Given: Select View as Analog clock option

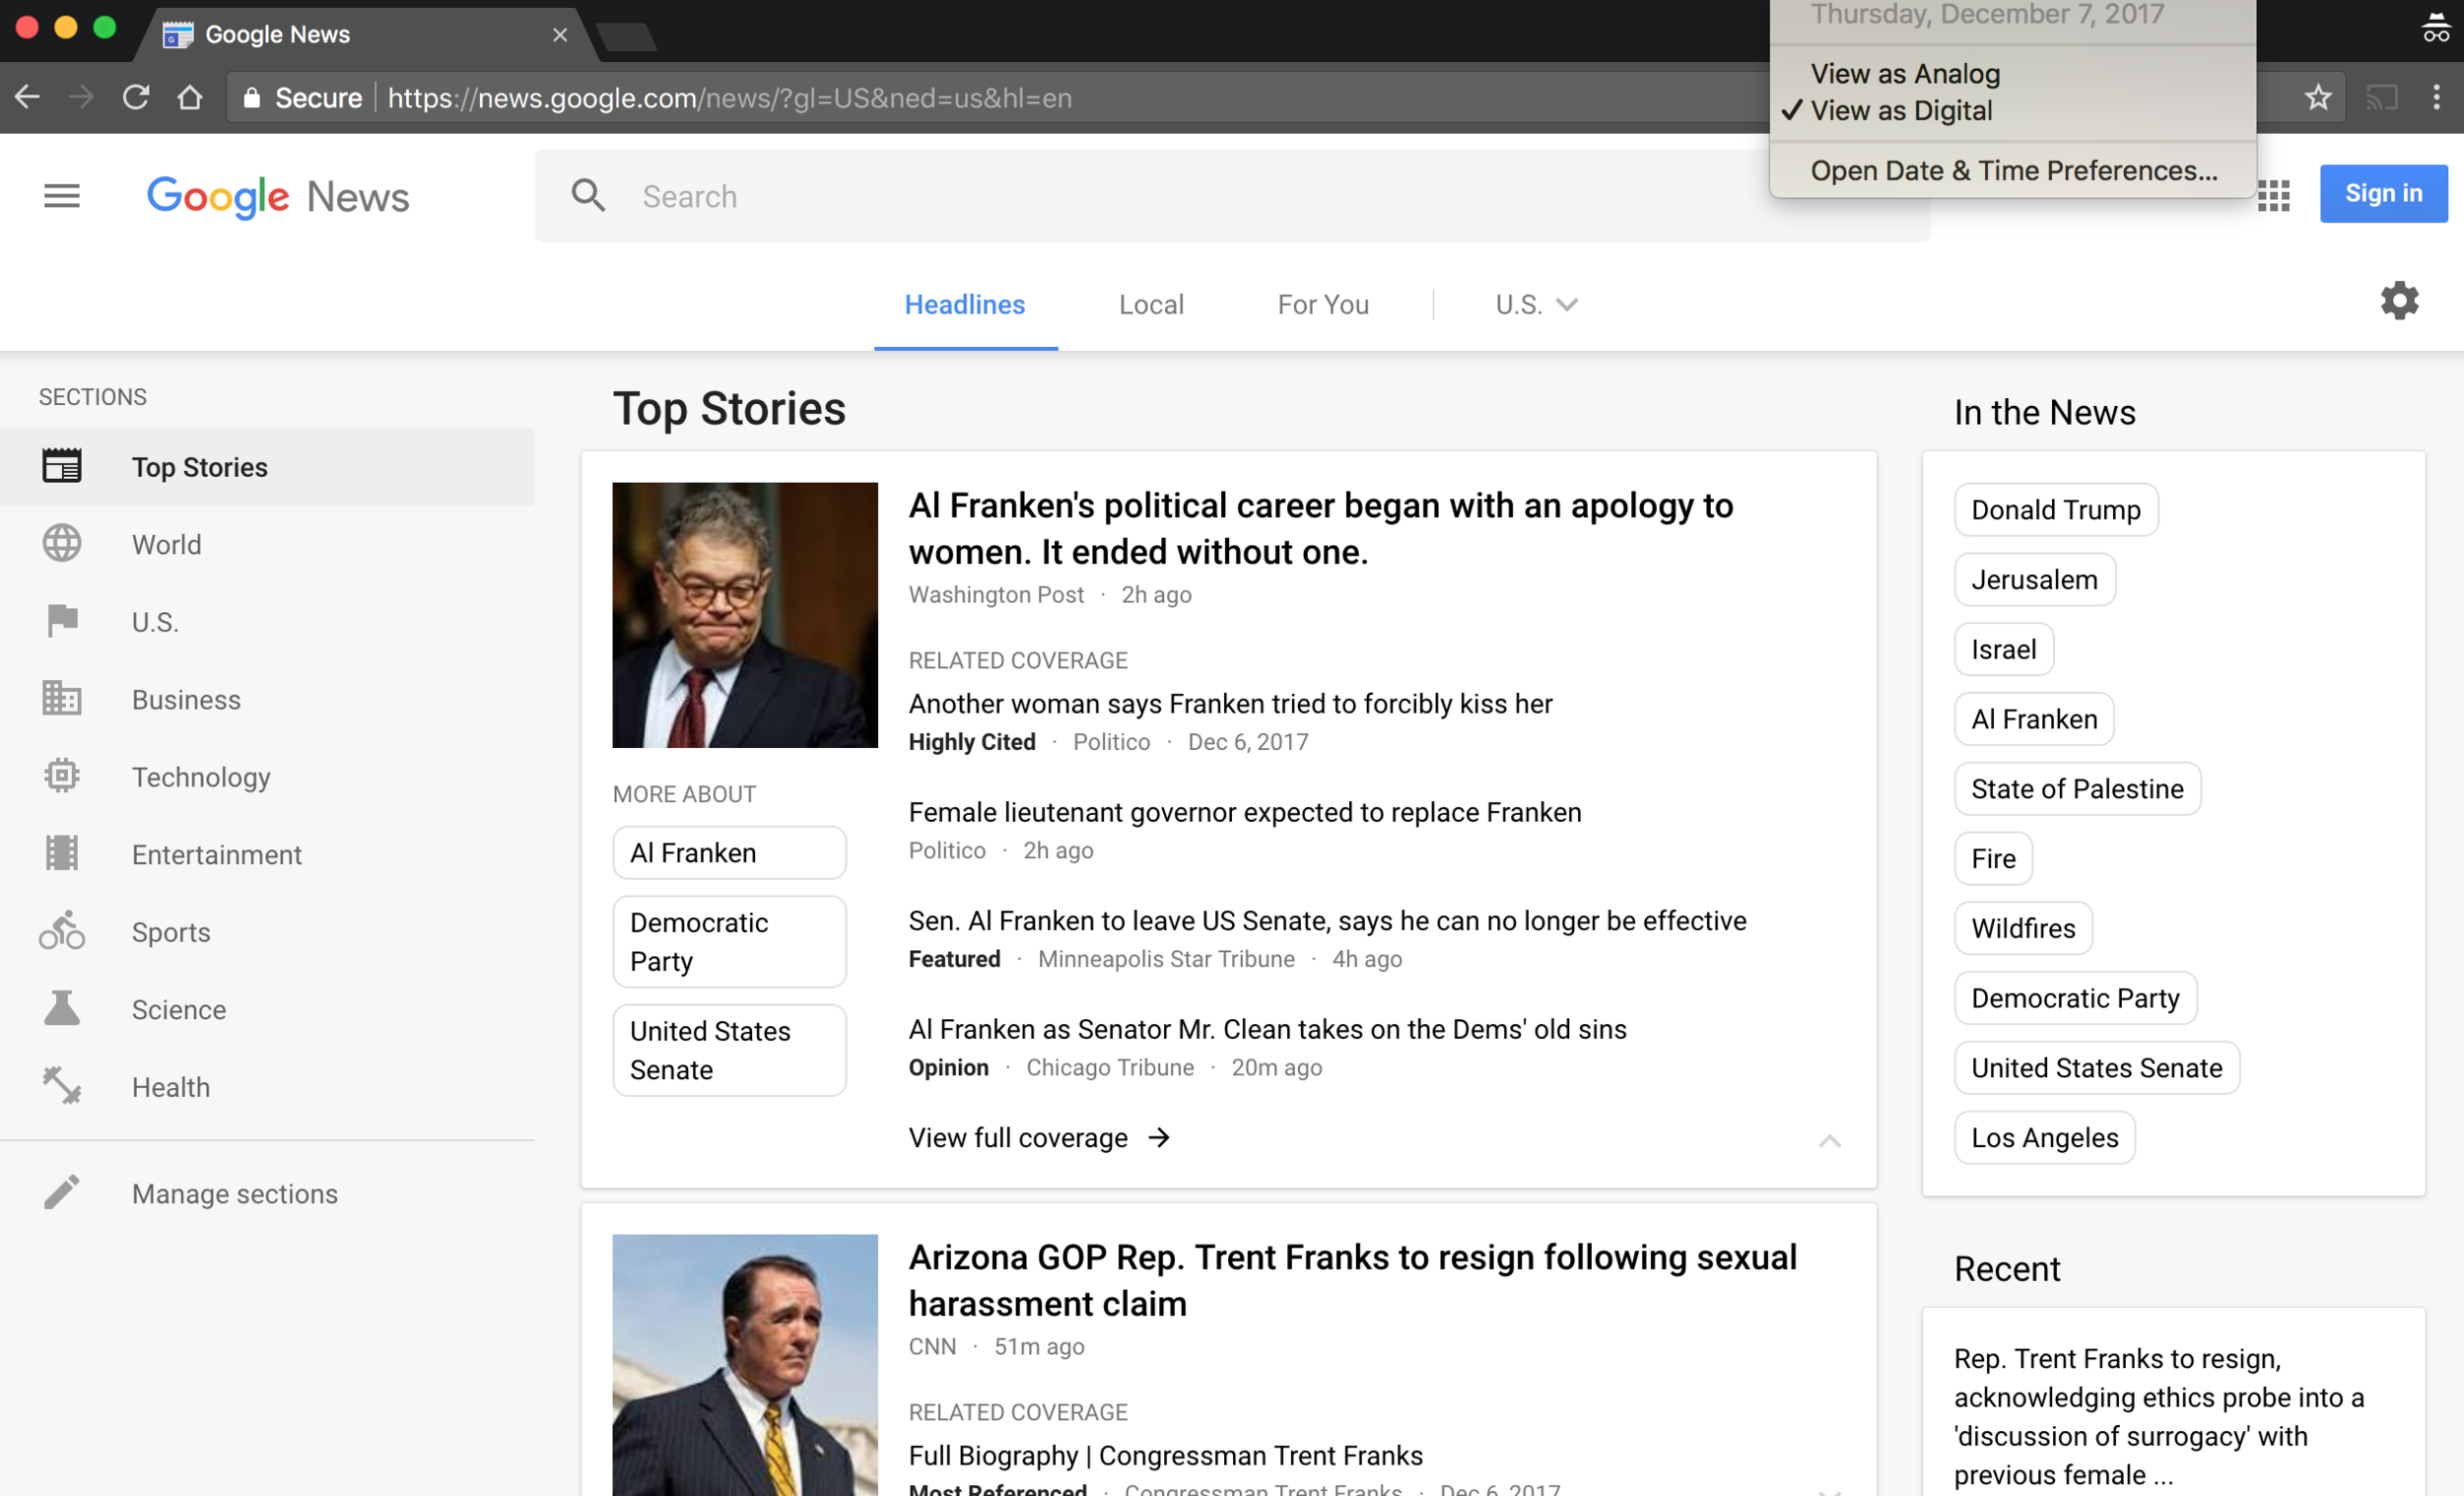Looking at the screenshot, I should pyautogui.click(x=1905, y=74).
